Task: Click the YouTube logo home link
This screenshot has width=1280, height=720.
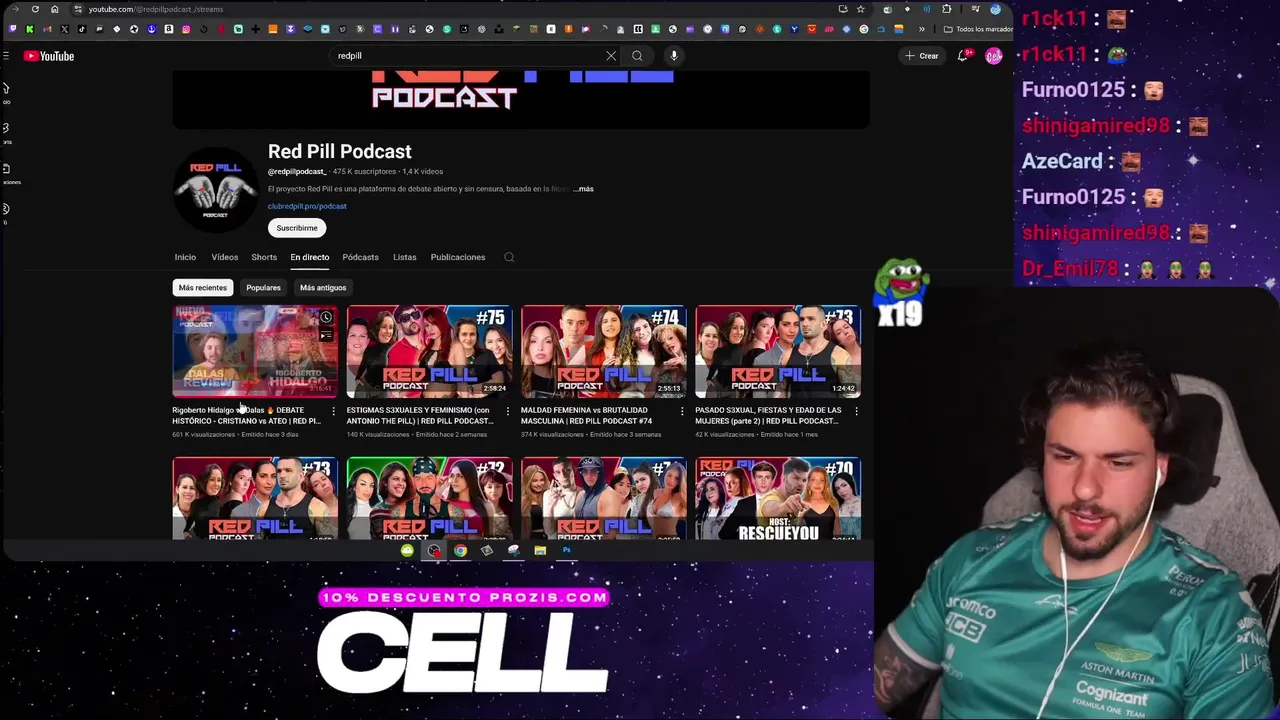Action: coord(49,56)
